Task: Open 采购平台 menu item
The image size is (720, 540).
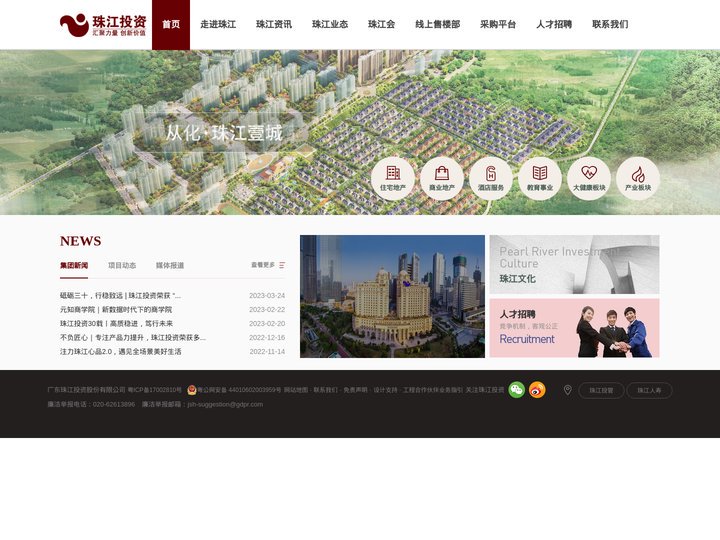Action: coord(498,24)
